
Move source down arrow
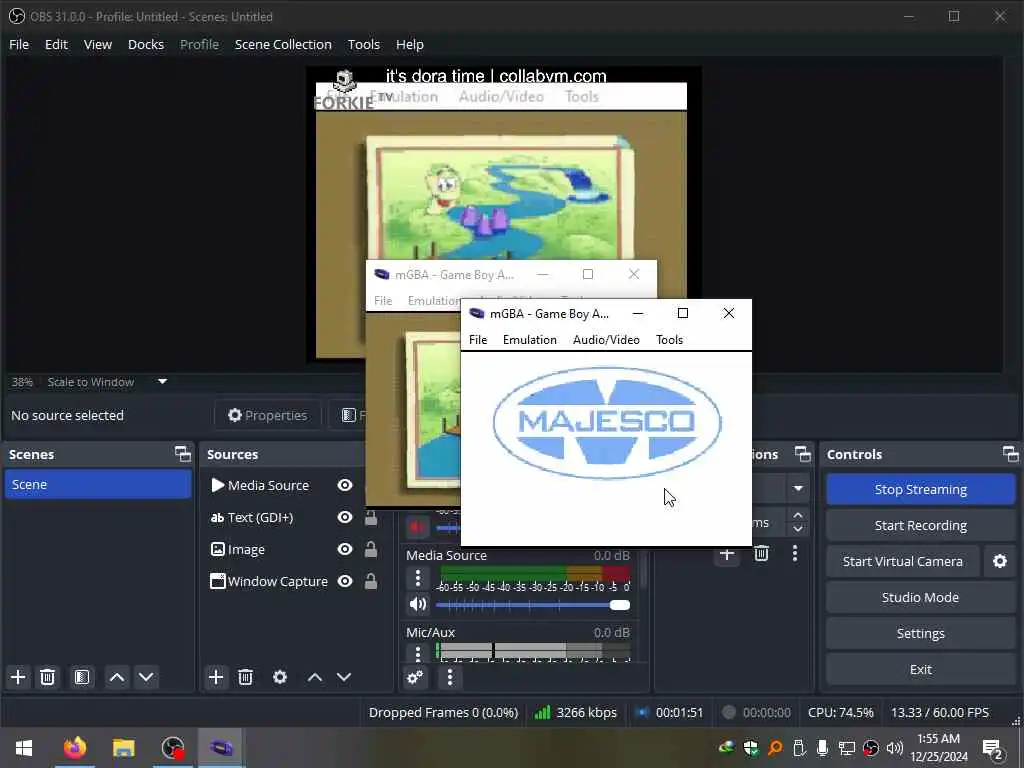(x=344, y=677)
